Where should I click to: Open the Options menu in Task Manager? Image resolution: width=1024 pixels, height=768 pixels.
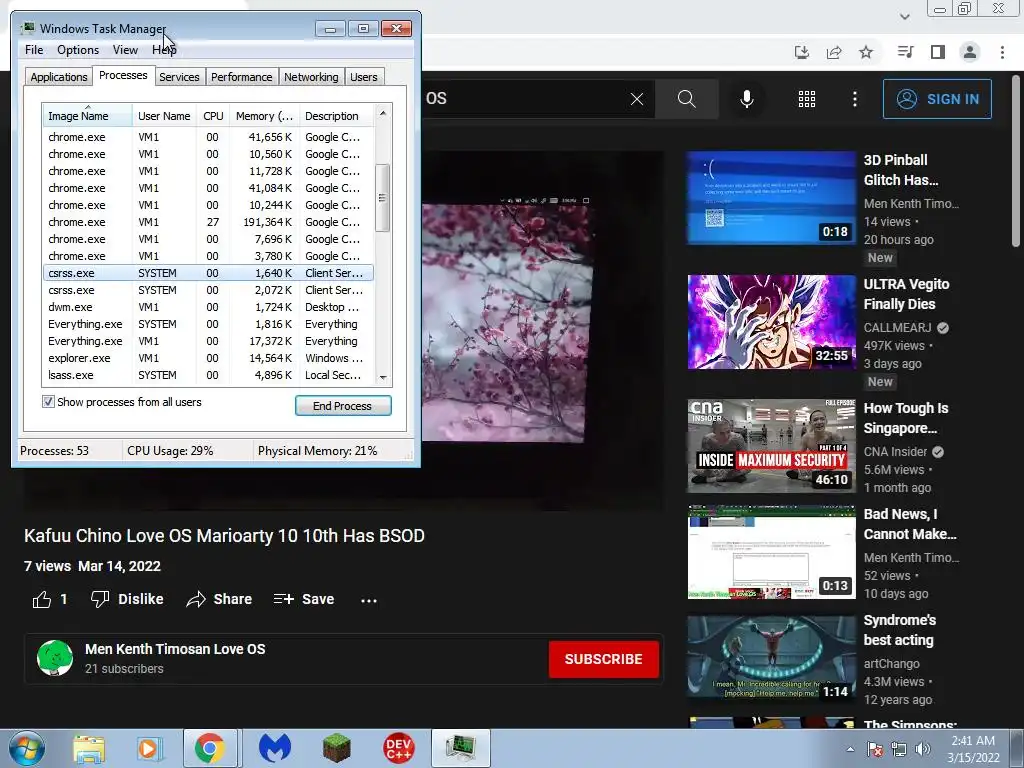(x=78, y=50)
